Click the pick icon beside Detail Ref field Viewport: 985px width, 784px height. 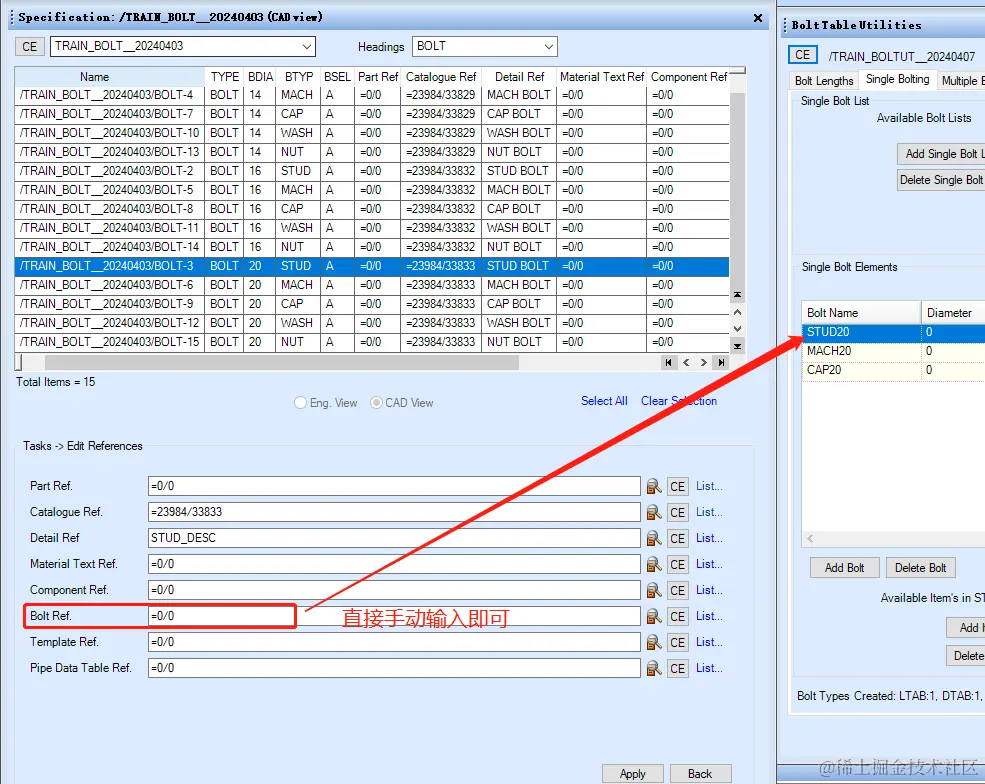pos(654,538)
